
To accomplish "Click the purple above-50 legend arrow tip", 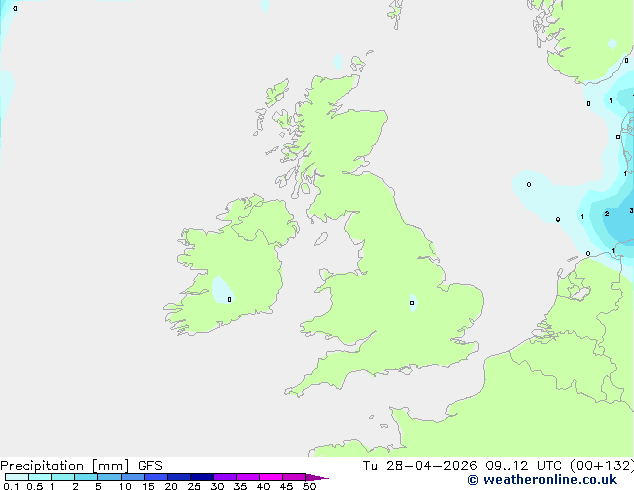I will [x=317, y=477].
